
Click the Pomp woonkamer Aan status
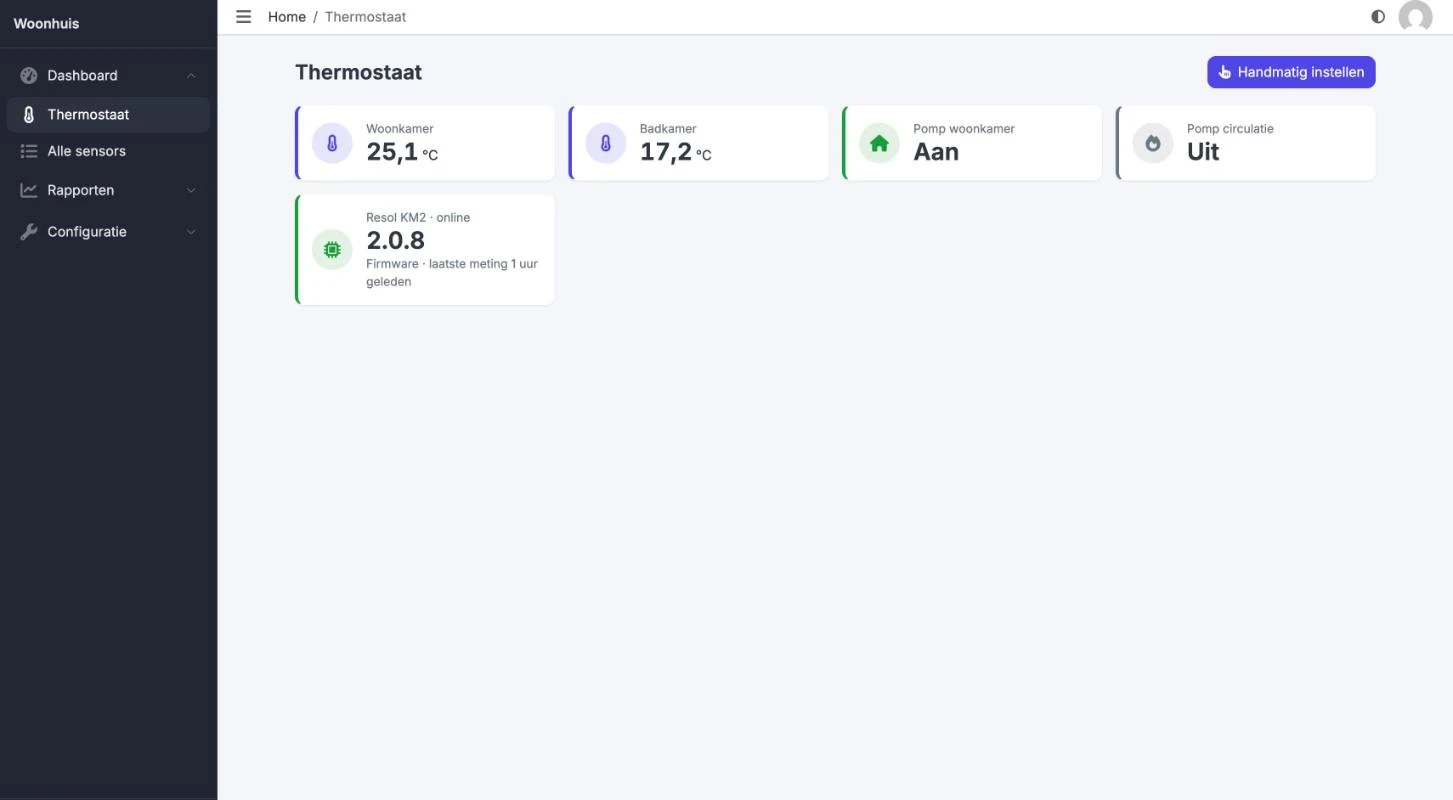pos(936,152)
